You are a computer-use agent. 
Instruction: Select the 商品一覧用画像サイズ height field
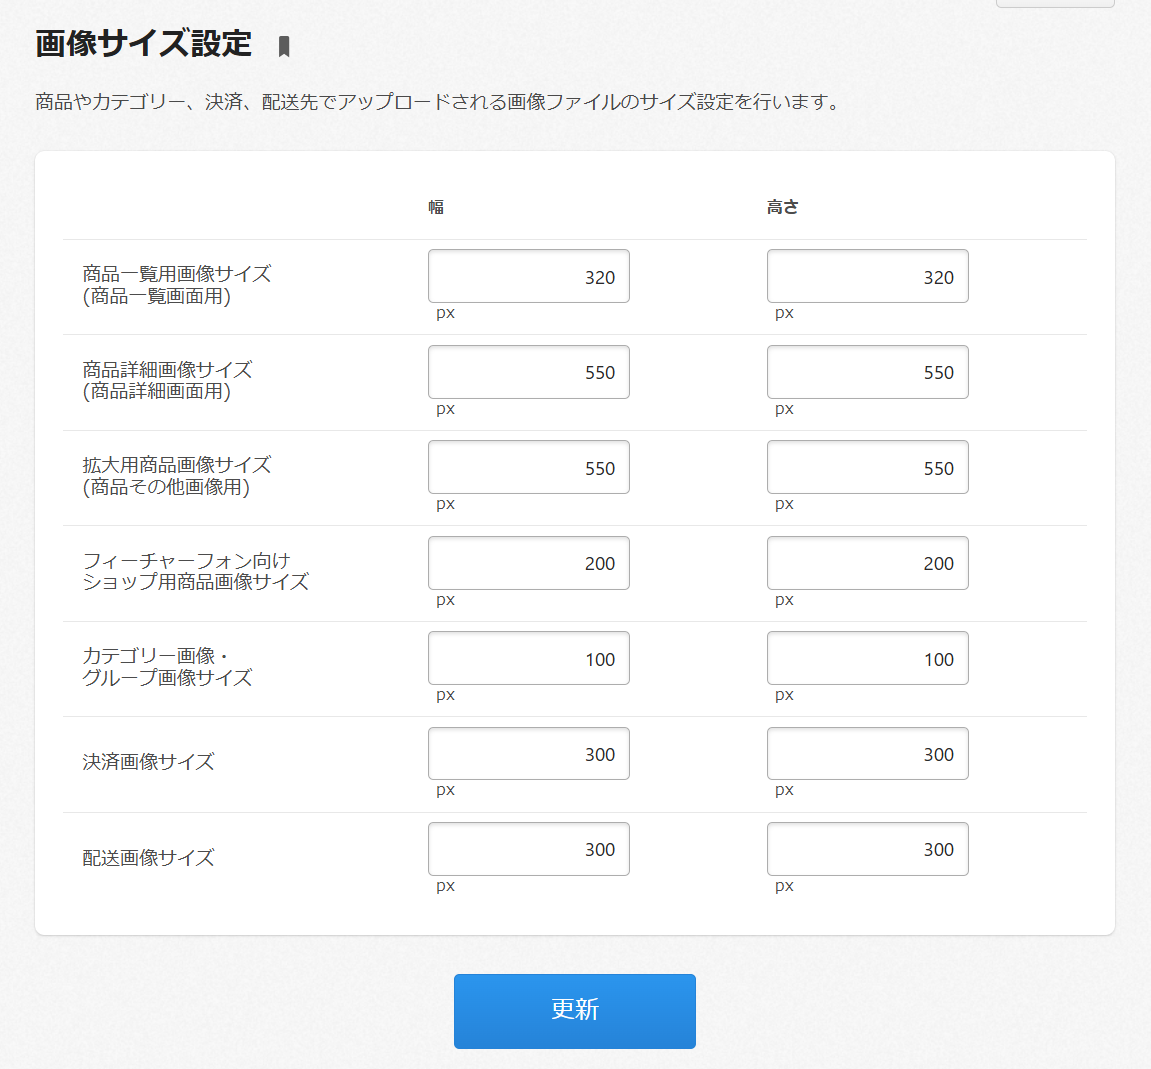click(867, 277)
